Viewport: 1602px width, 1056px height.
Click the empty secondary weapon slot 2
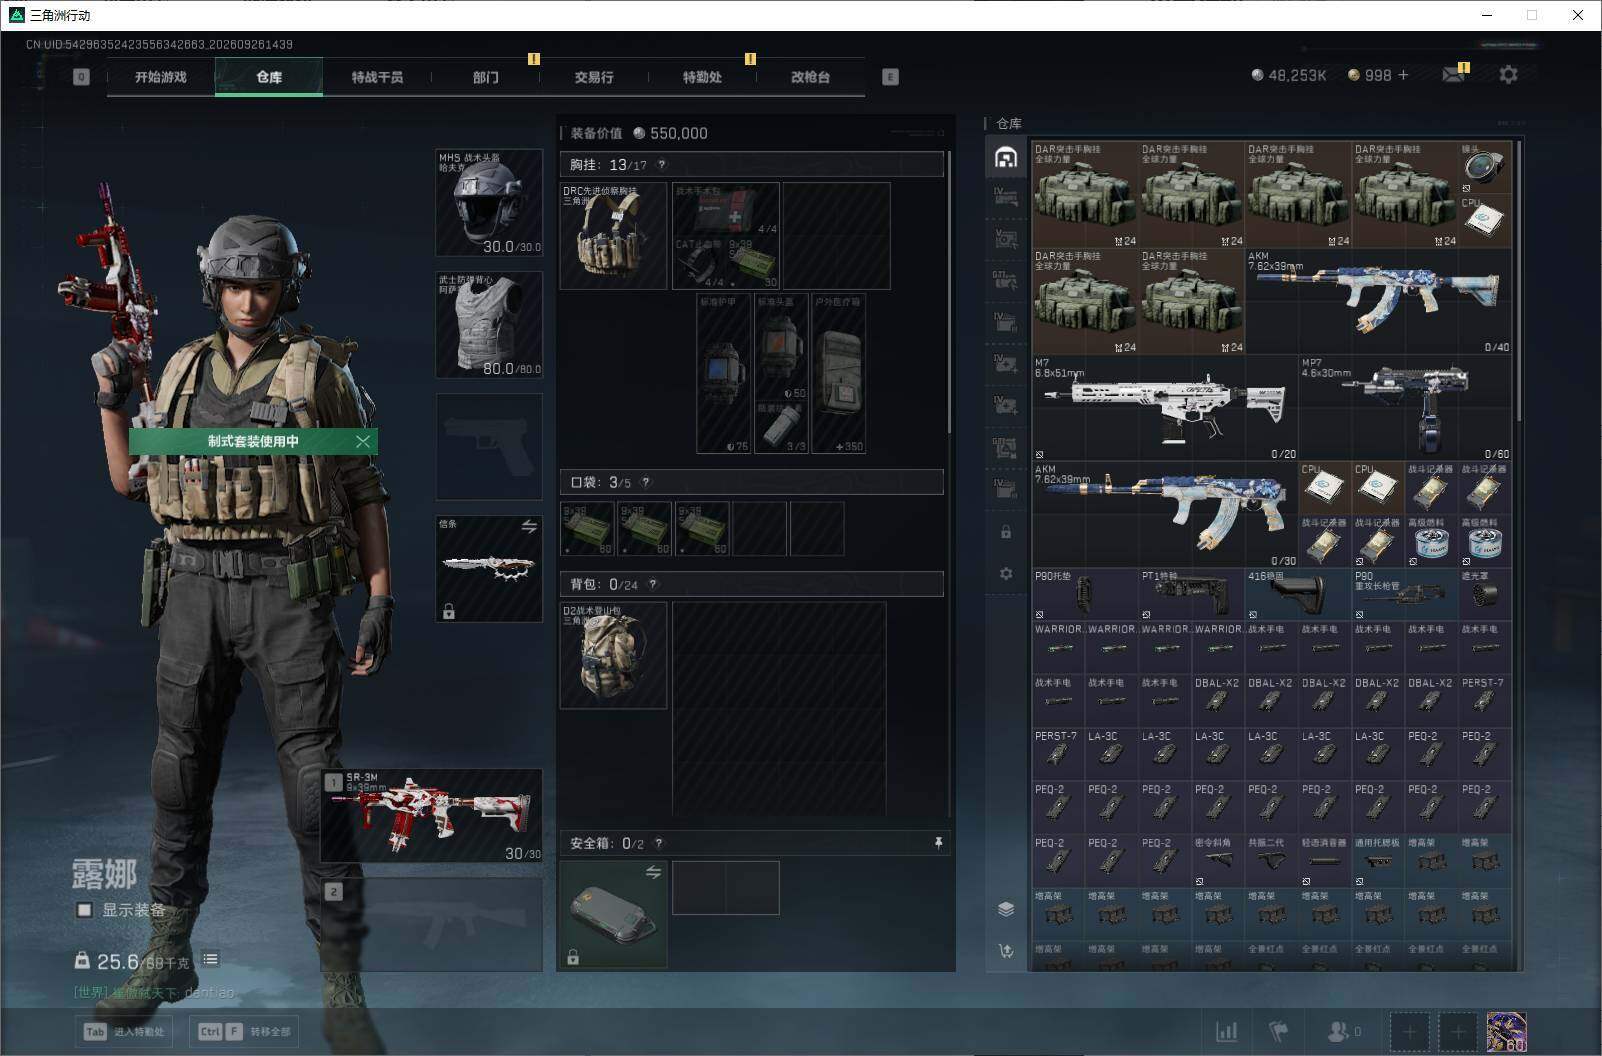[431, 925]
